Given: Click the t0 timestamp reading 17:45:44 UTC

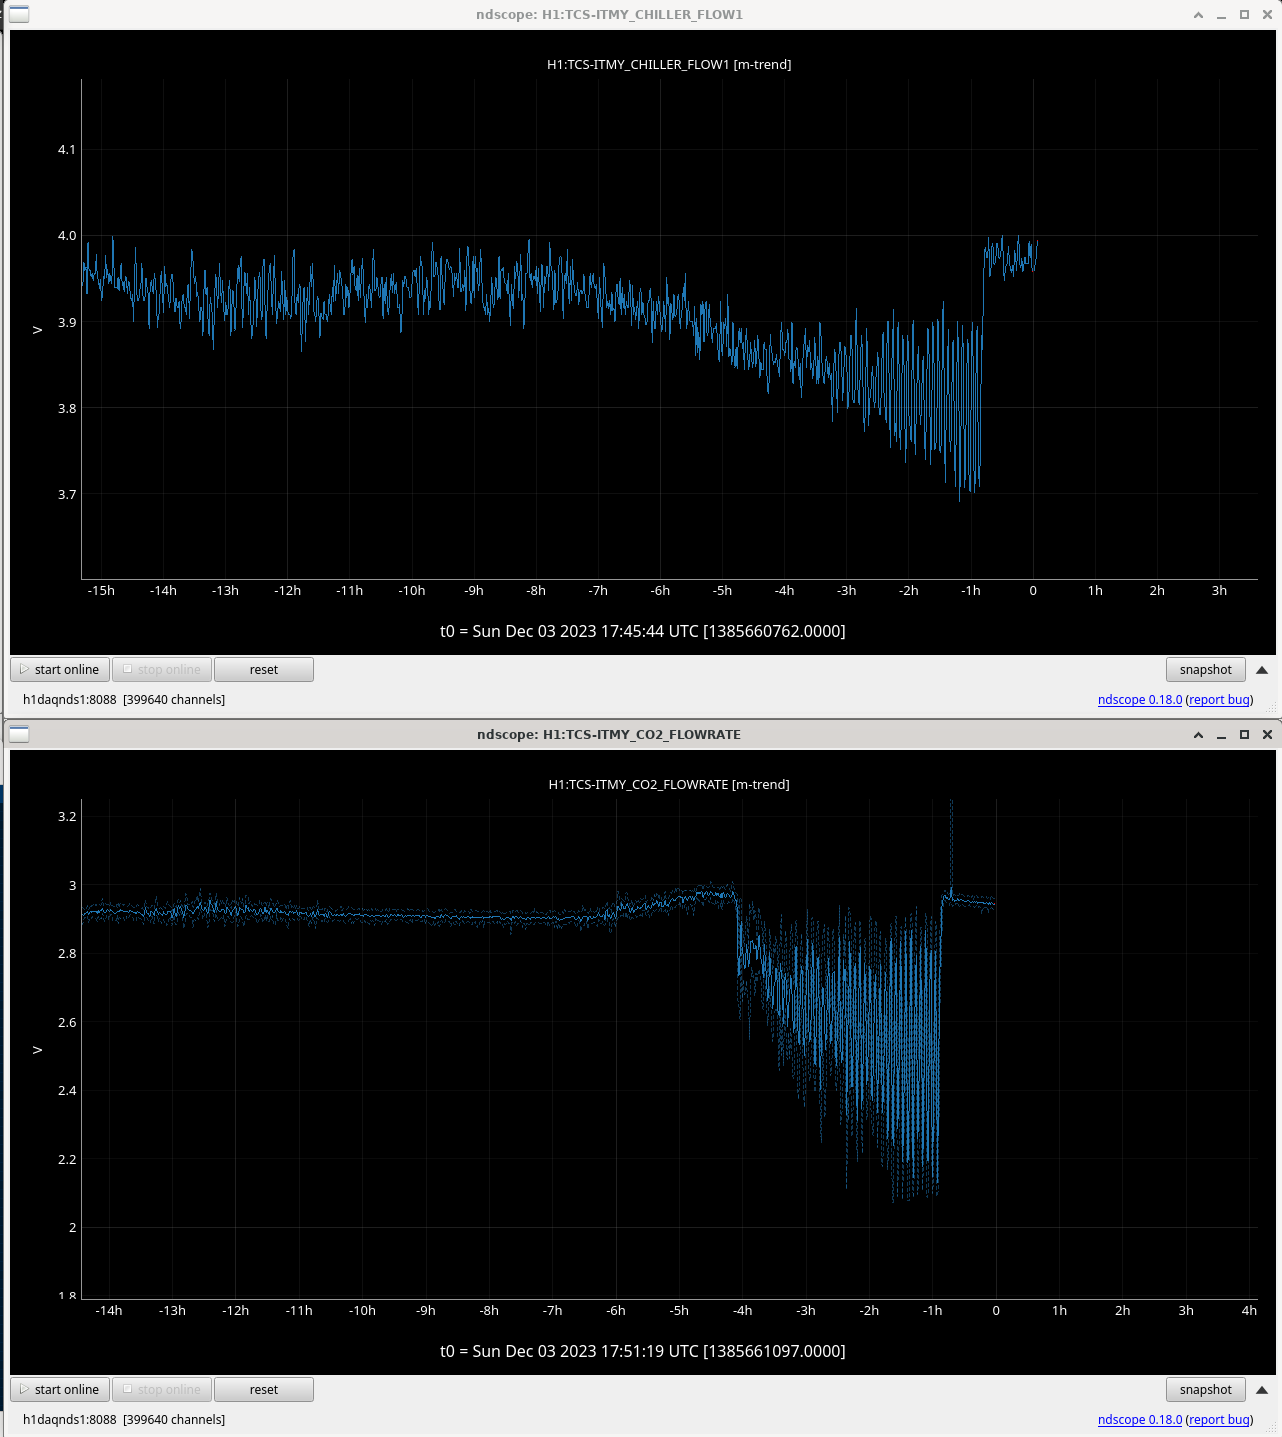Looking at the screenshot, I should click(x=643, y=631).
